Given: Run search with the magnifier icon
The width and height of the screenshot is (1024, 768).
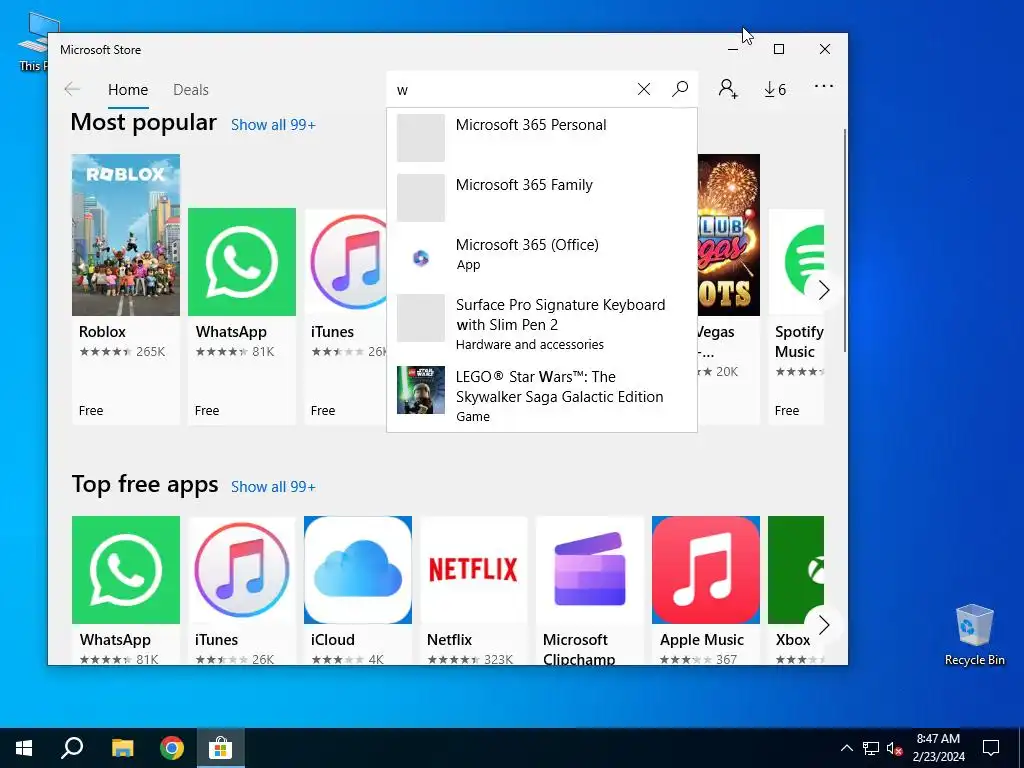Looking at the screenshot, I should 680,89.
